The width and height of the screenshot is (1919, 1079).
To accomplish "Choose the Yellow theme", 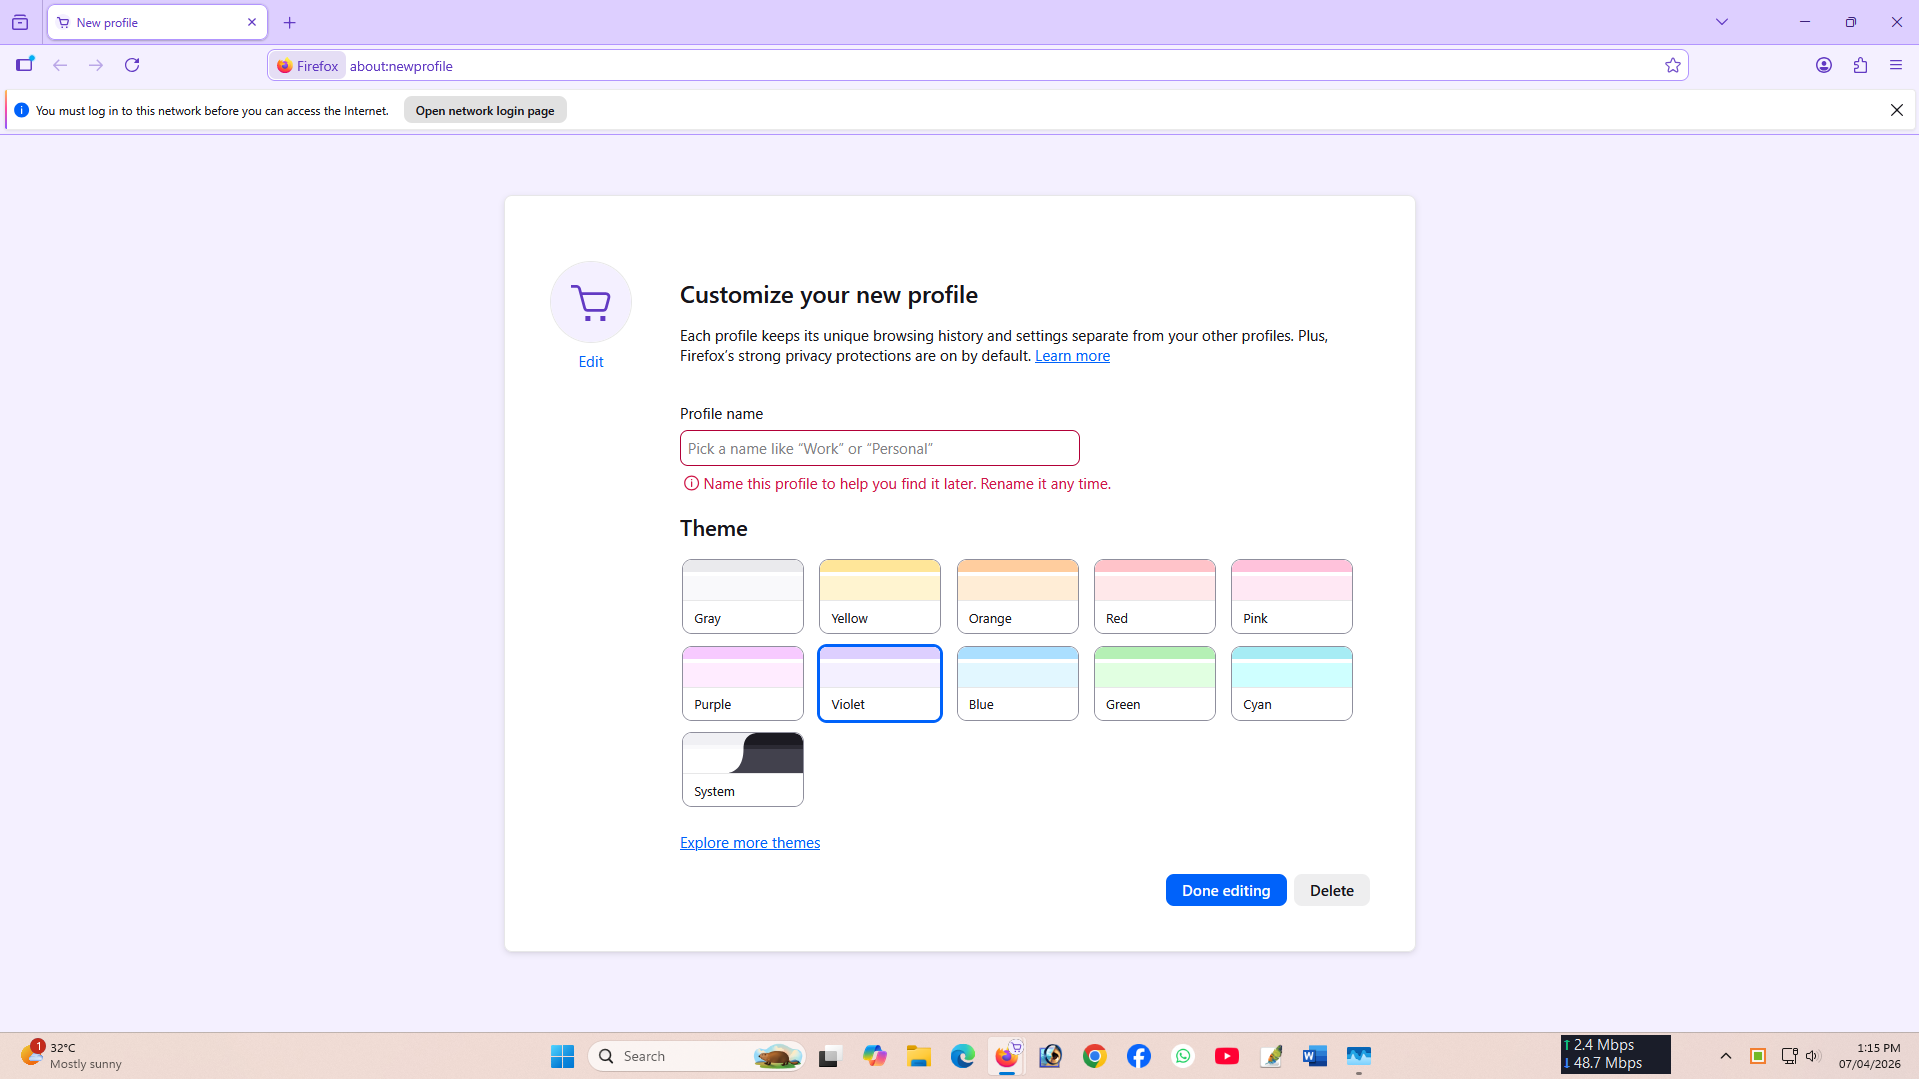I will (879, 596).
